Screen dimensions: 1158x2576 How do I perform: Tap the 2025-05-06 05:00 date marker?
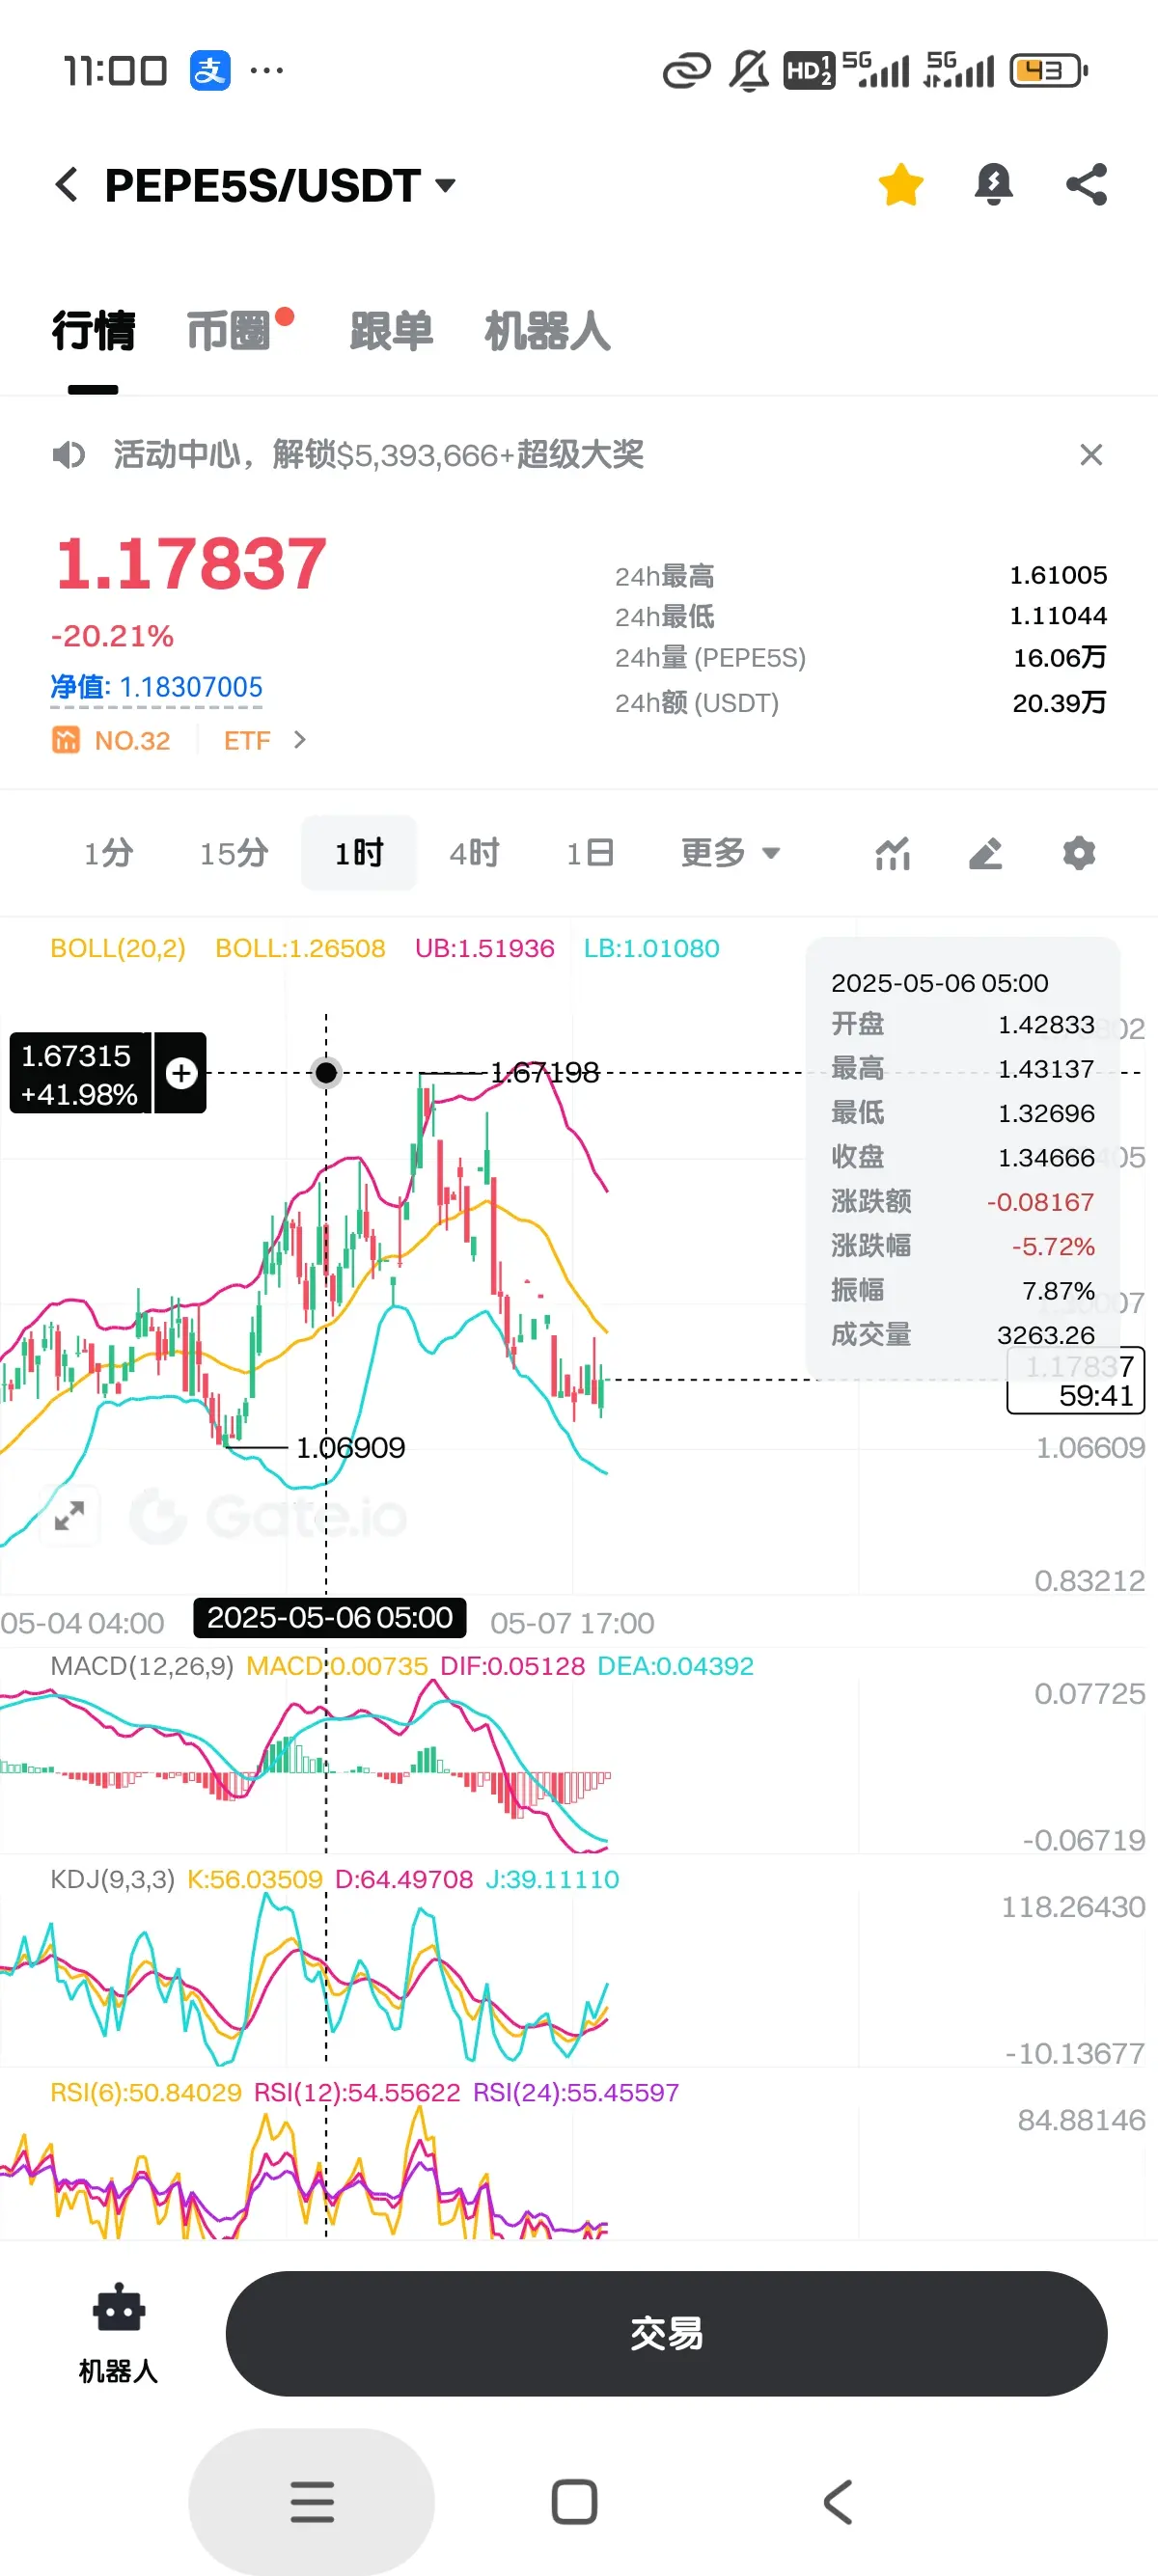click(330, 1617)
